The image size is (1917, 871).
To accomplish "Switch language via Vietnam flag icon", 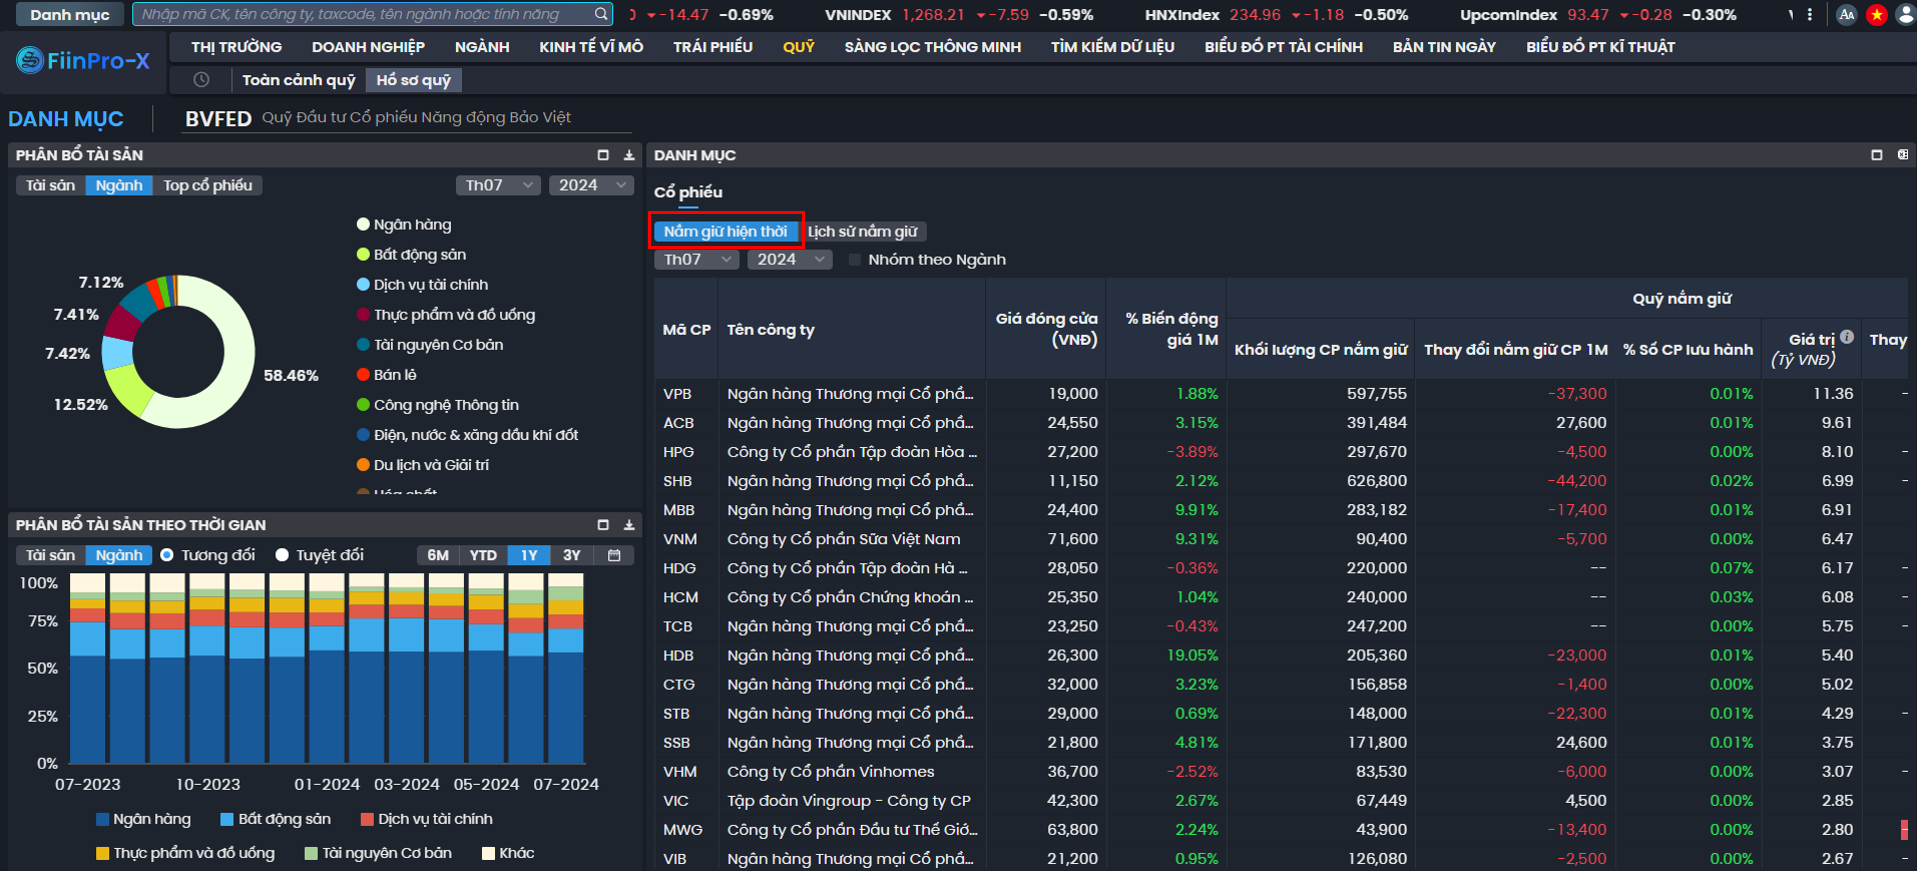I will click(x=1876, y=15).
